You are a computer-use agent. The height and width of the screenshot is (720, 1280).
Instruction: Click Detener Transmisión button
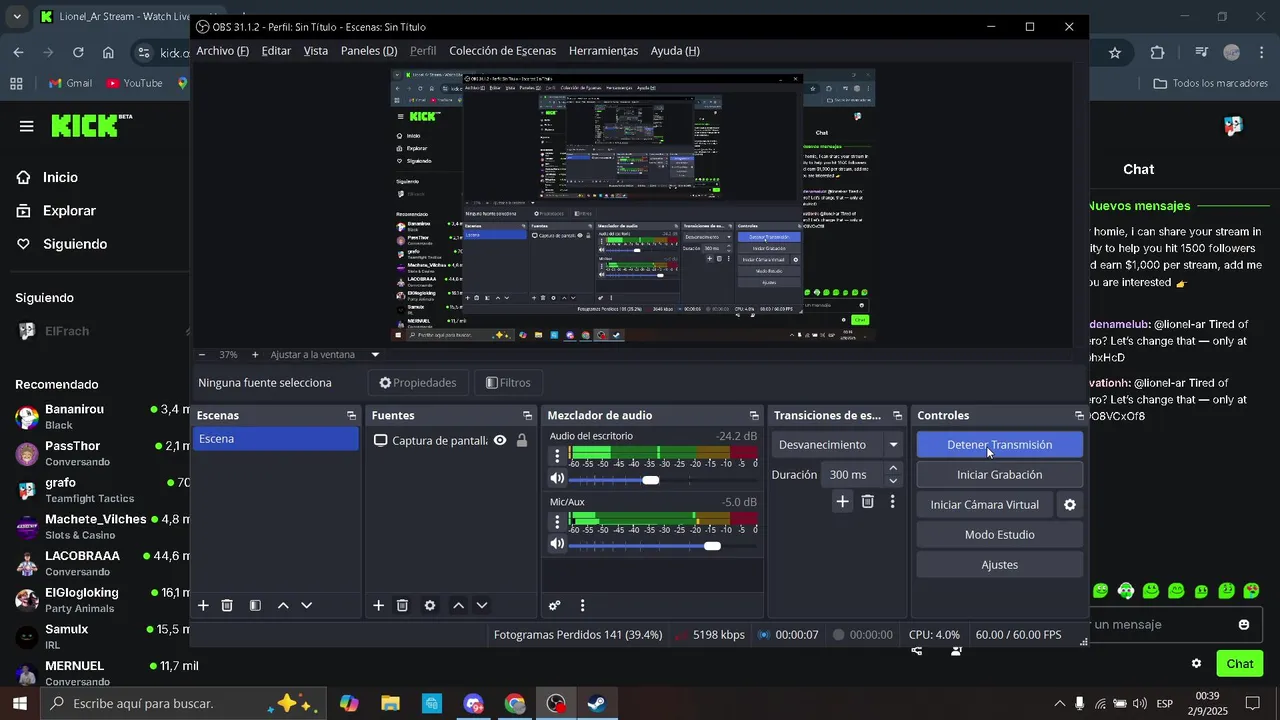[999, 445]
